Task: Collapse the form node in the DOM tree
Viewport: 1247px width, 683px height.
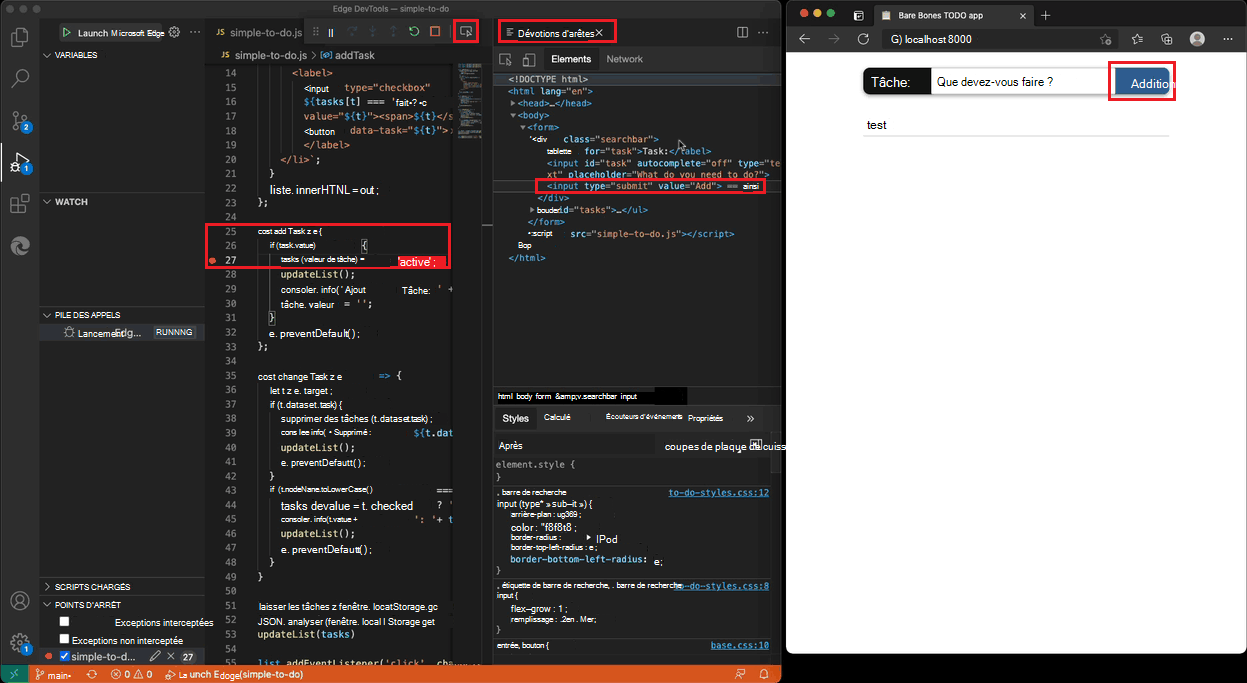Action: coord(522,127)
